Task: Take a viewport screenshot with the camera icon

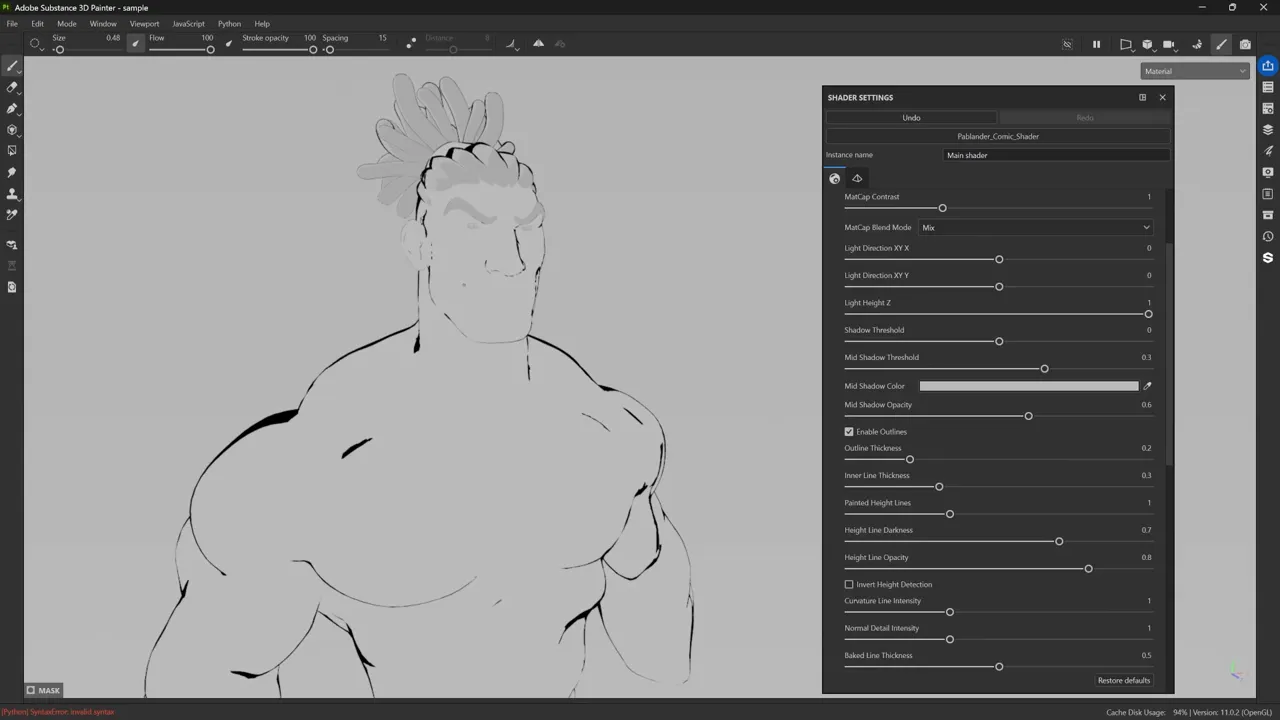Action: (x=1245, y=44)
